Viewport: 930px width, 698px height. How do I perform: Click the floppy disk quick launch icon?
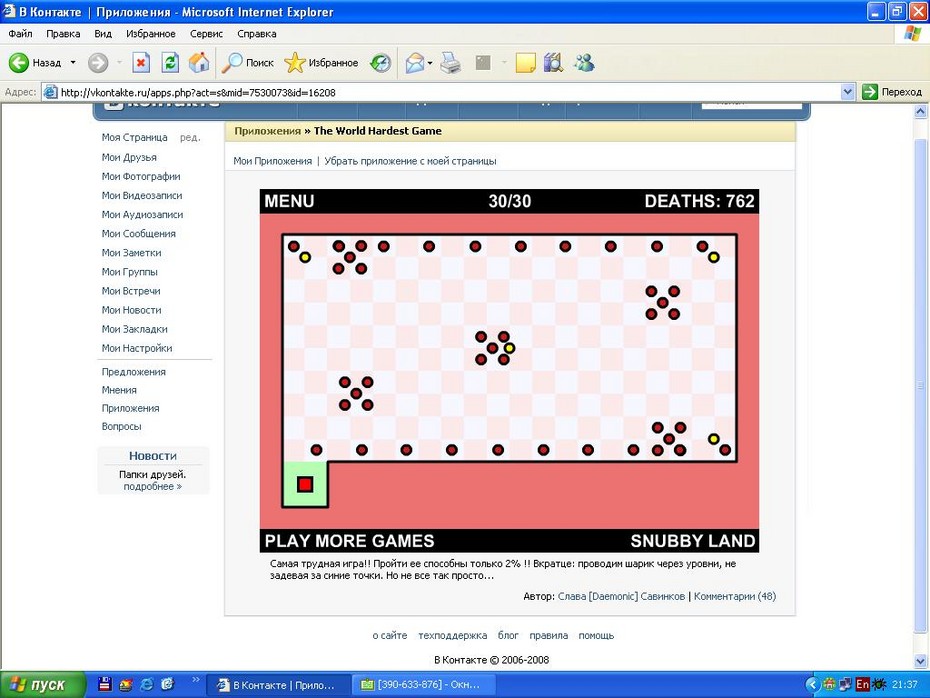pos(105,684)
